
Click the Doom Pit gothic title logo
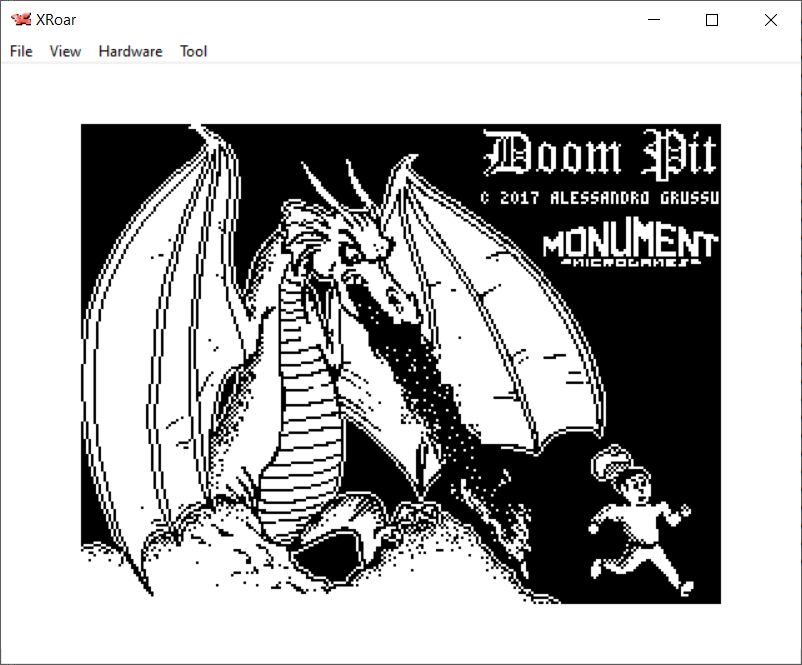tap(600, 155)
